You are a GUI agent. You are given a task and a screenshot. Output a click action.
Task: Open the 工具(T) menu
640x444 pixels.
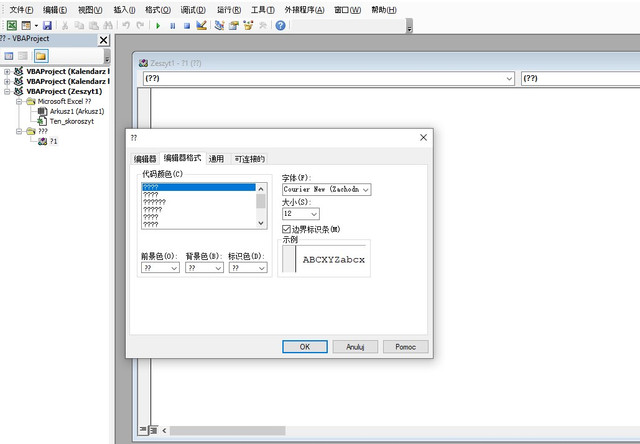[262, 10]
